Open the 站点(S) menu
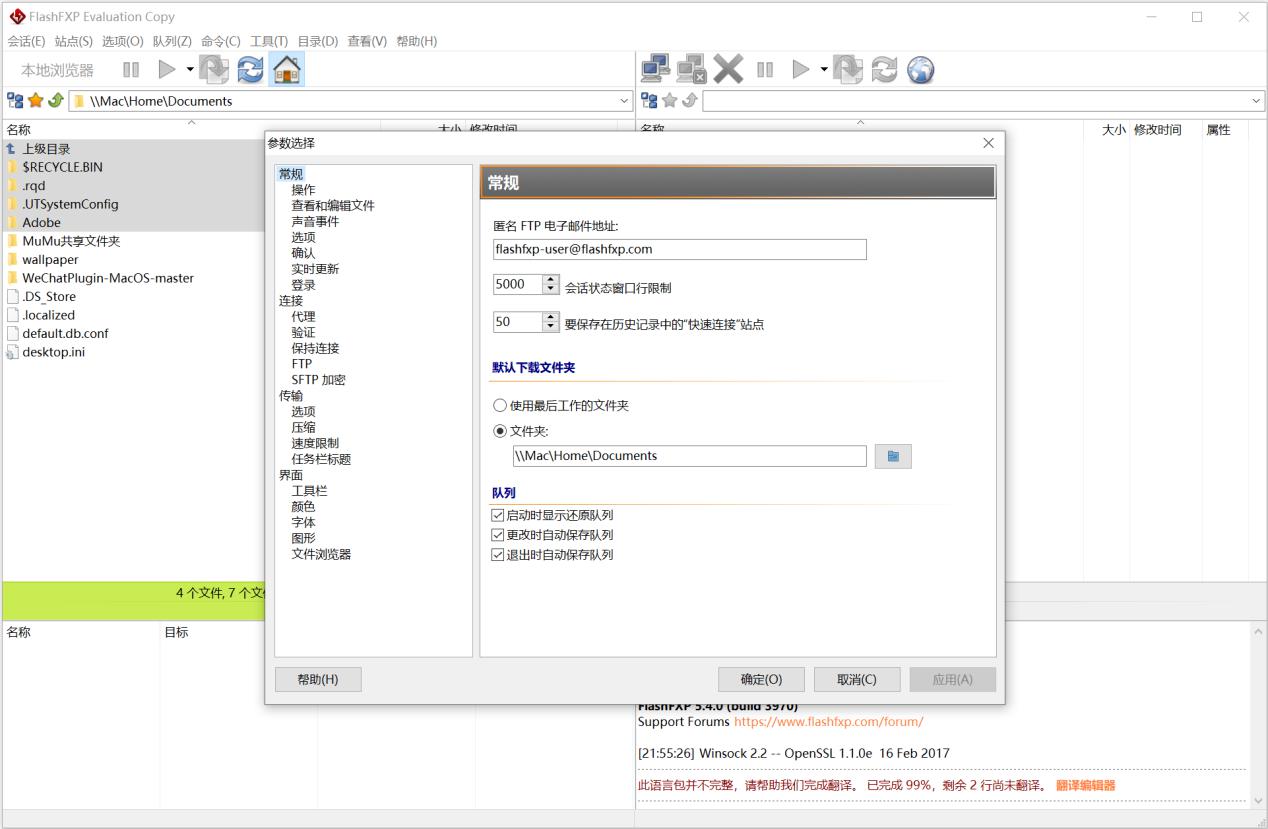Image resolution: width=1268 pixels, height=829 pixels. [73, 41]
